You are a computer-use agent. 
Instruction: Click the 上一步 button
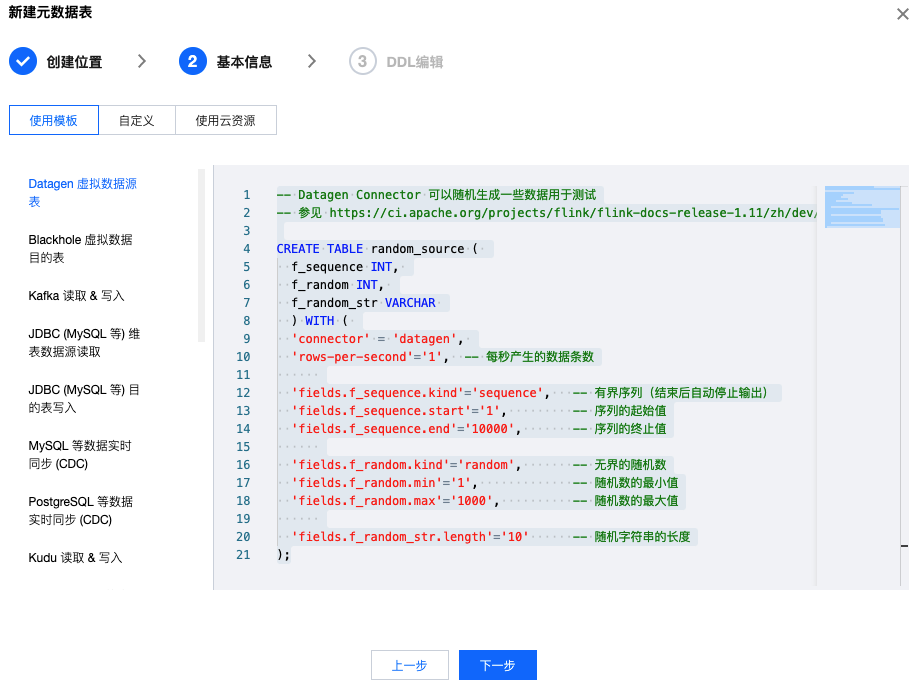410,665
